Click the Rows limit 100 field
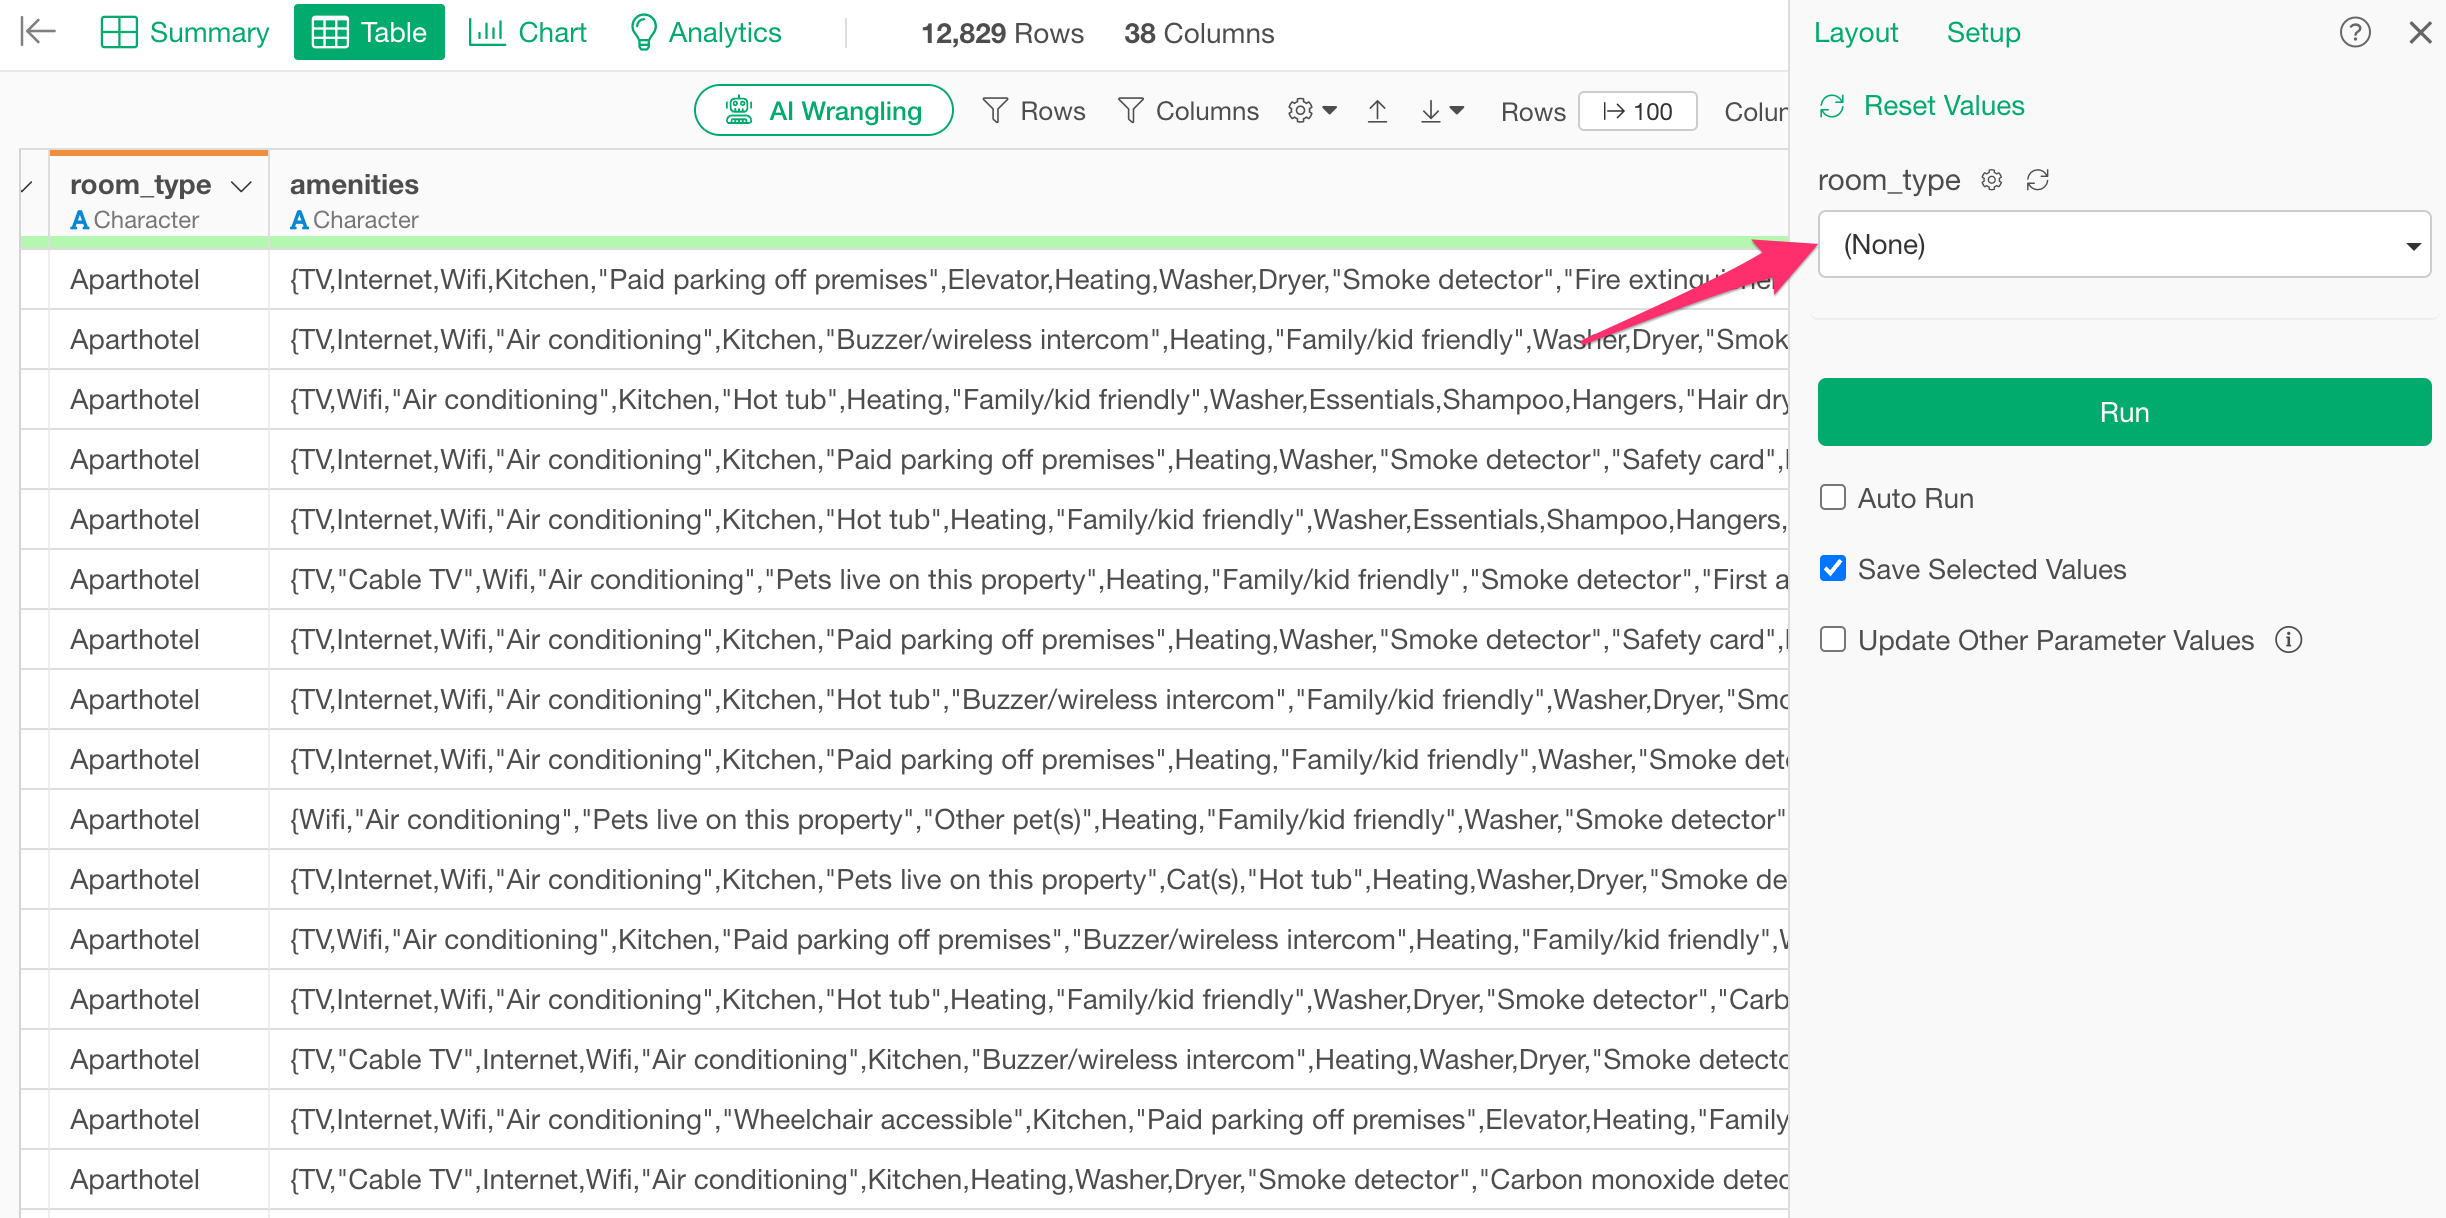 [x=1637, y=111]
